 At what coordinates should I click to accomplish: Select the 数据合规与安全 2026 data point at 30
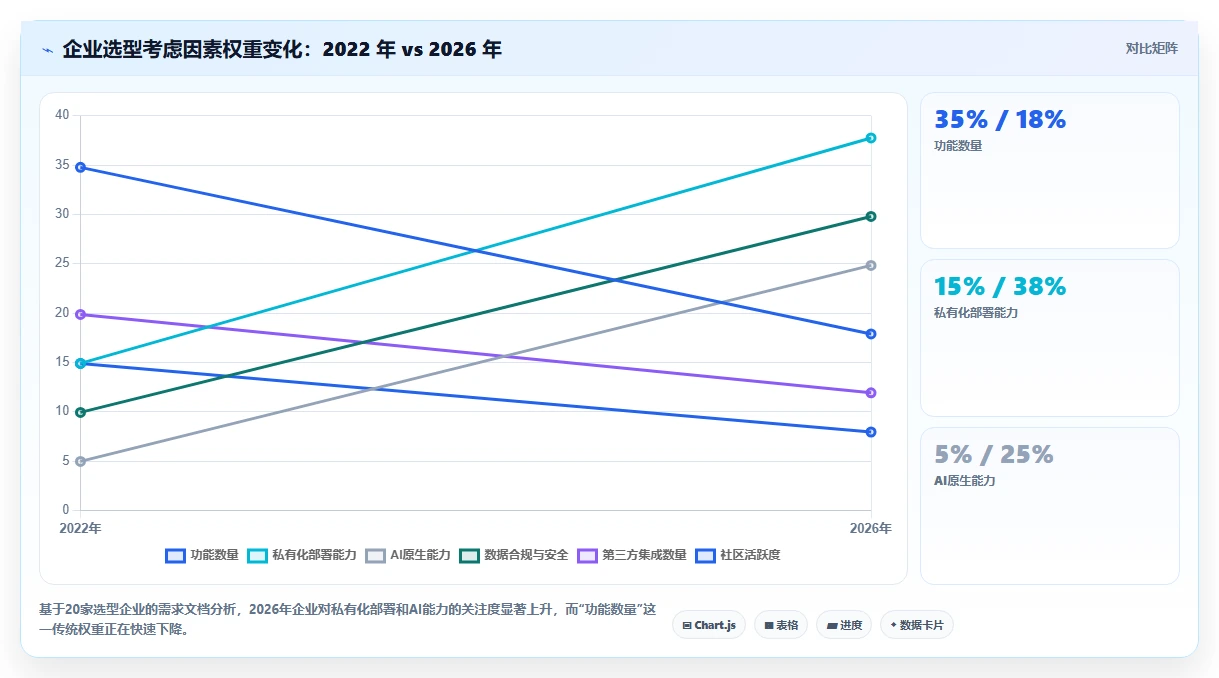pos(871,216)
